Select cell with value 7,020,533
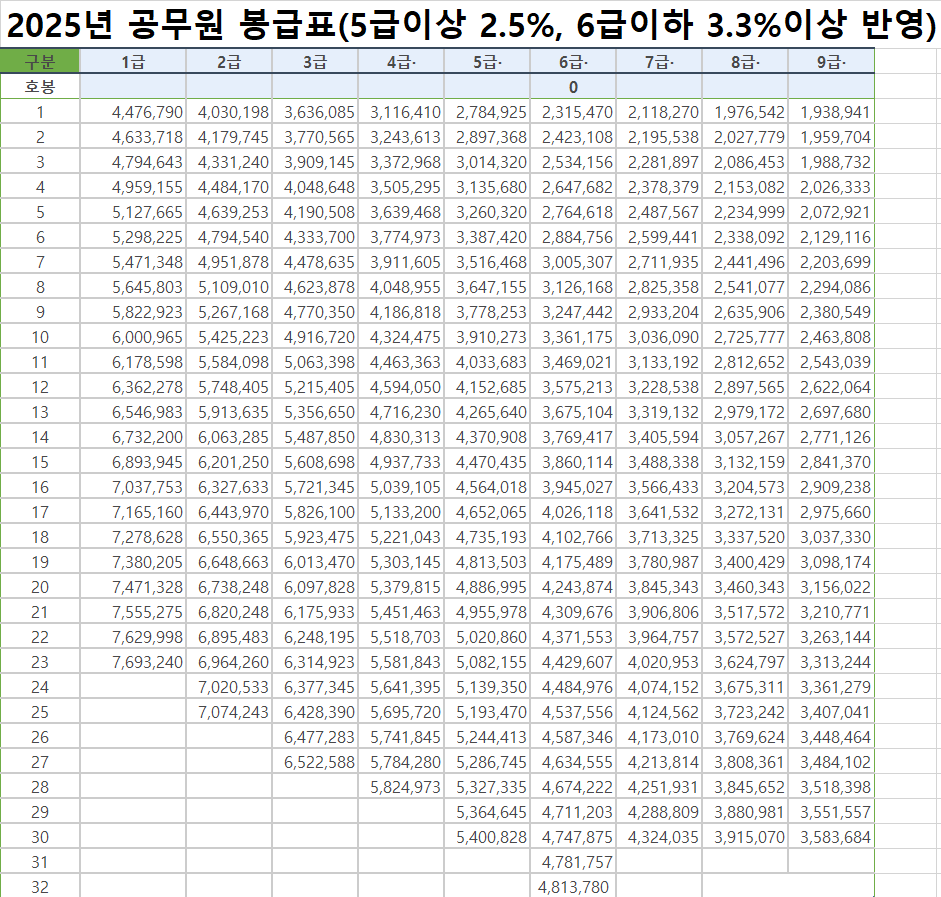Screen dimensions: 941x897 tap(229, 687)
